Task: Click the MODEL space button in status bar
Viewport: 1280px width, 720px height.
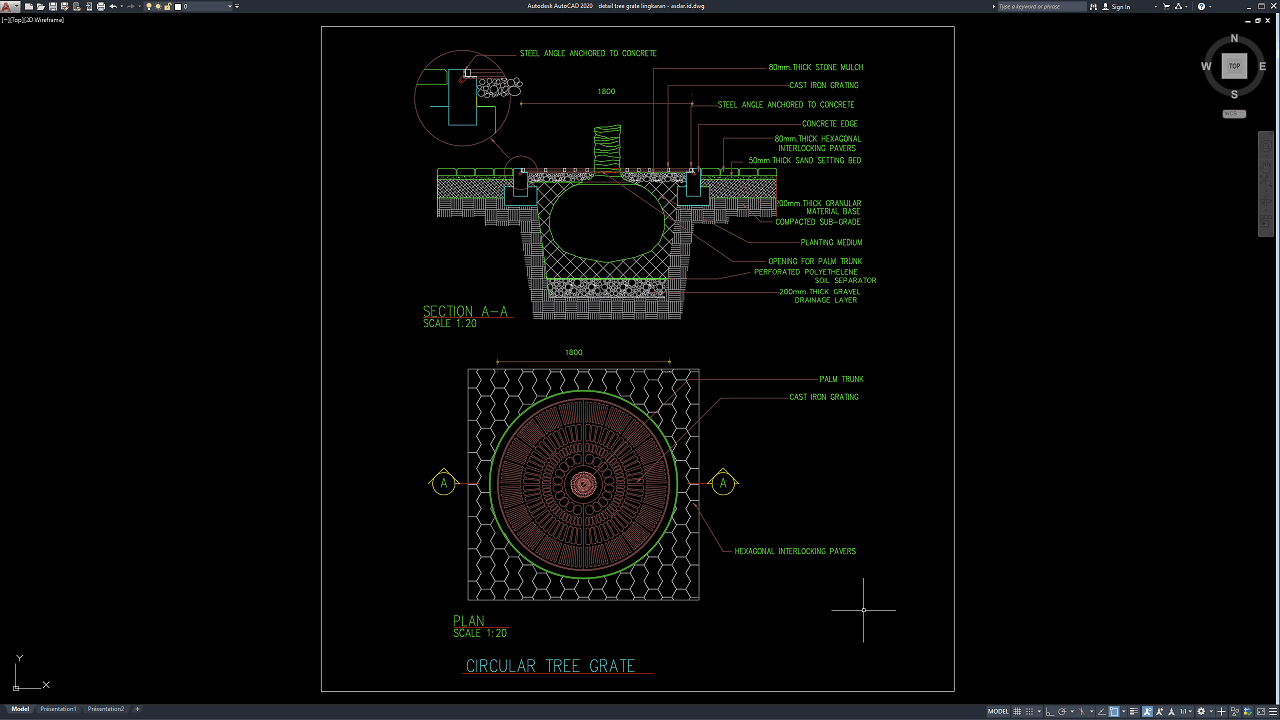Action: 998,711
